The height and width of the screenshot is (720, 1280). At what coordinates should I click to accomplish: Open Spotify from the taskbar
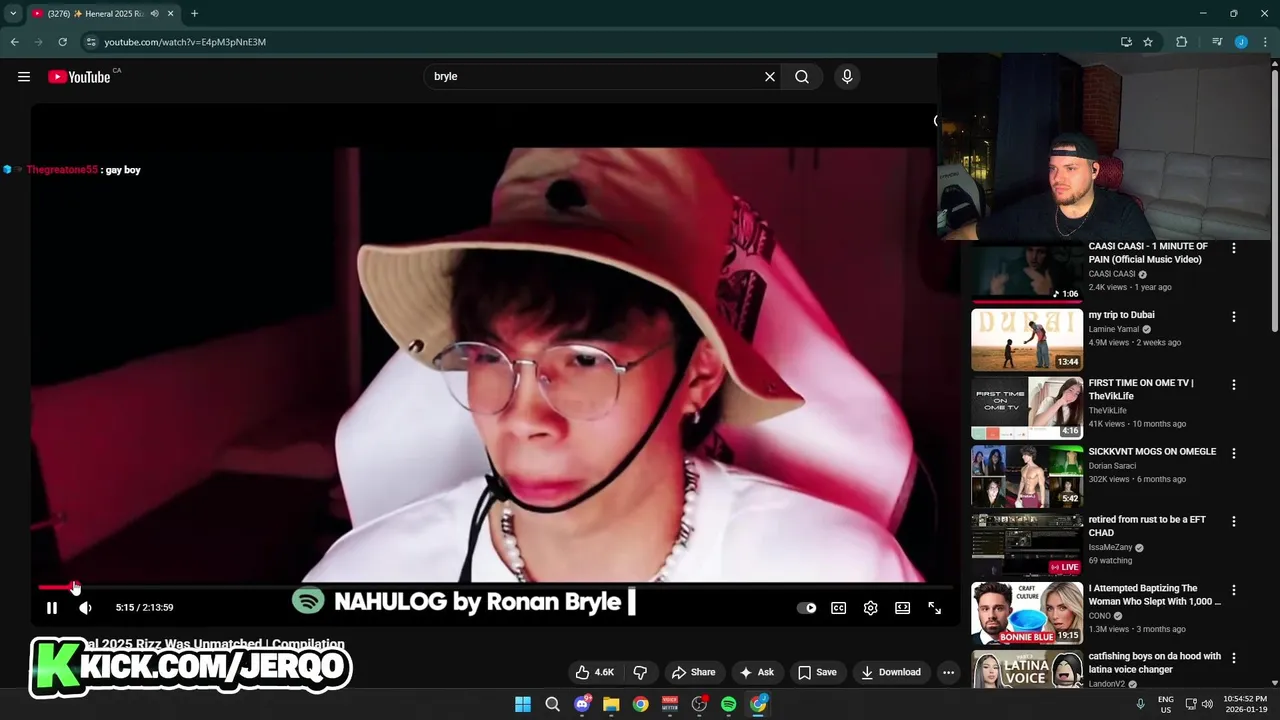click(729, 704)
